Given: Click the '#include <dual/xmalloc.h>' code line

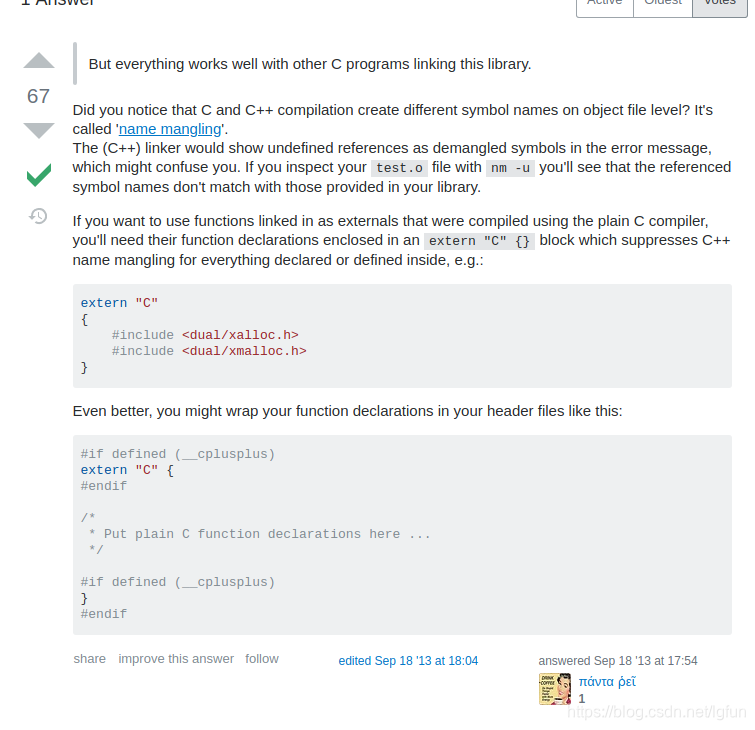Looking at the screenshot, I should tap(209, 351).
